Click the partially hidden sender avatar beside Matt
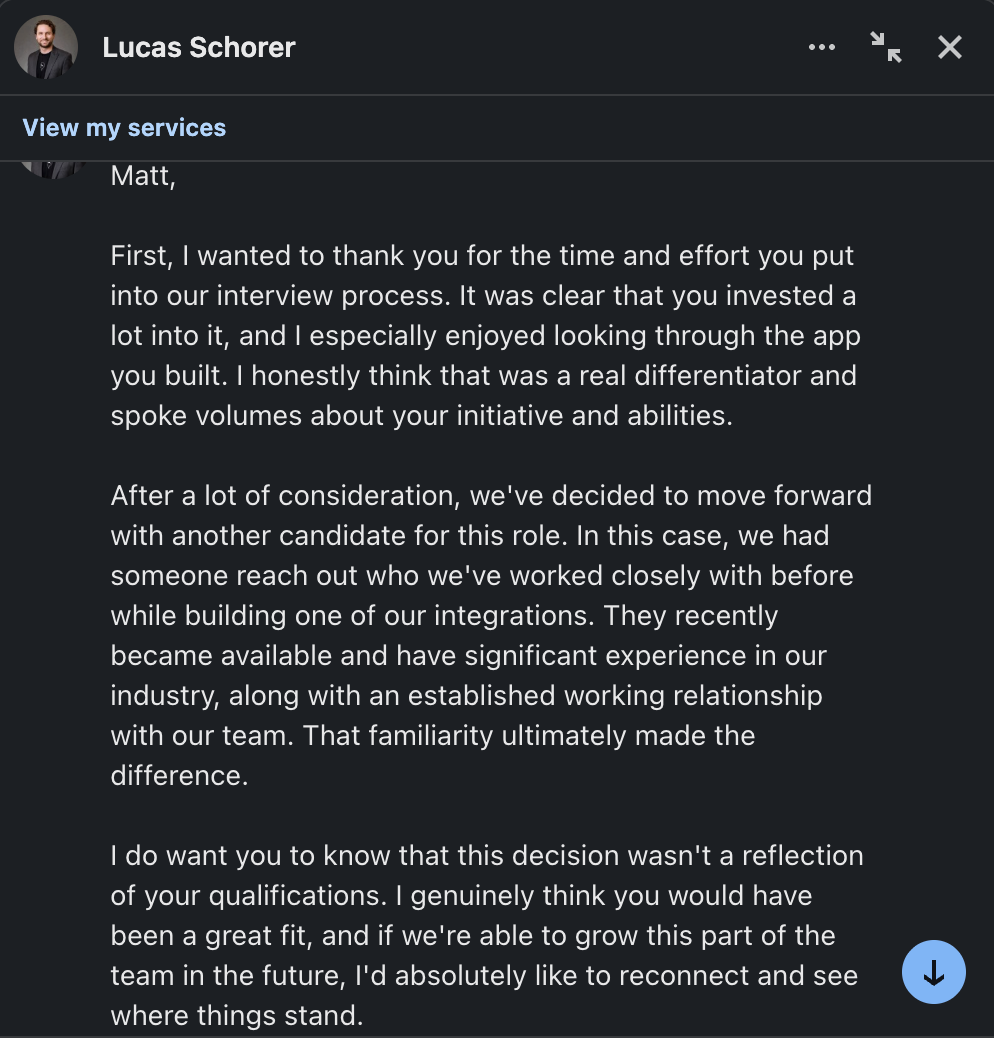The image size is (994, 1038). coord(53,170)
